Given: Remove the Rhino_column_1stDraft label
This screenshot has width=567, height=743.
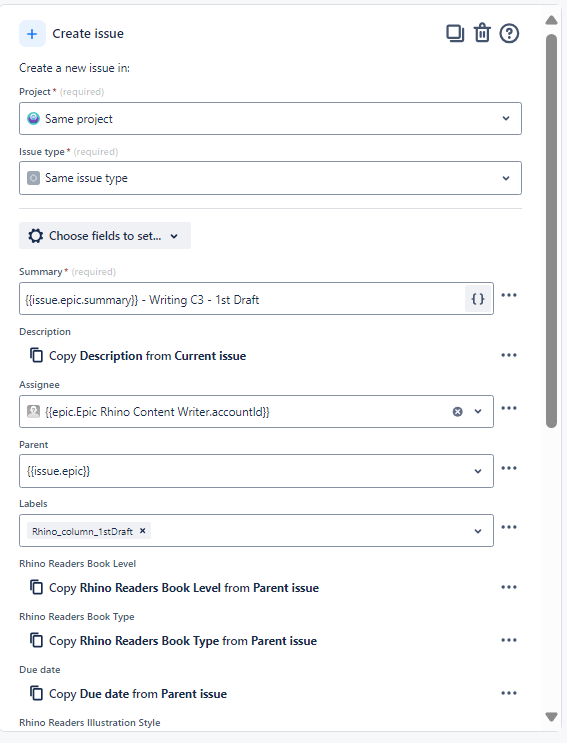Looking at the screenshot, I should coord(143,531).
